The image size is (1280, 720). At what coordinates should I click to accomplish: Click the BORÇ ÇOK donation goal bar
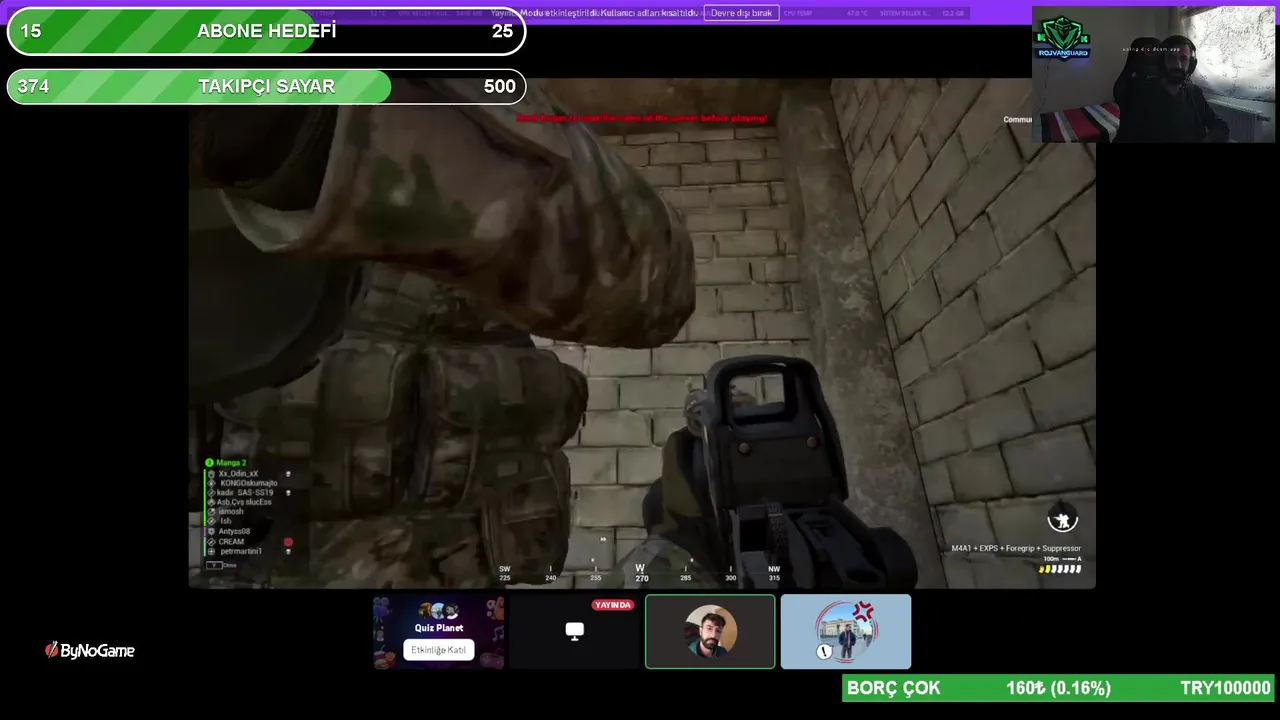pos(1059,688)
